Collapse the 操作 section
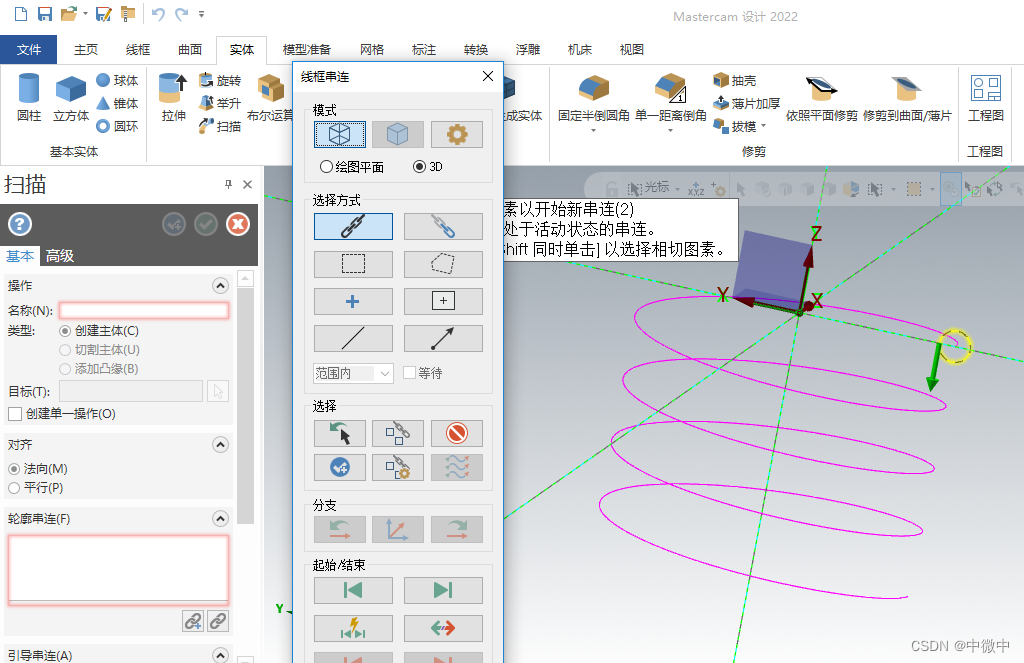 click(x=221, y=286)
